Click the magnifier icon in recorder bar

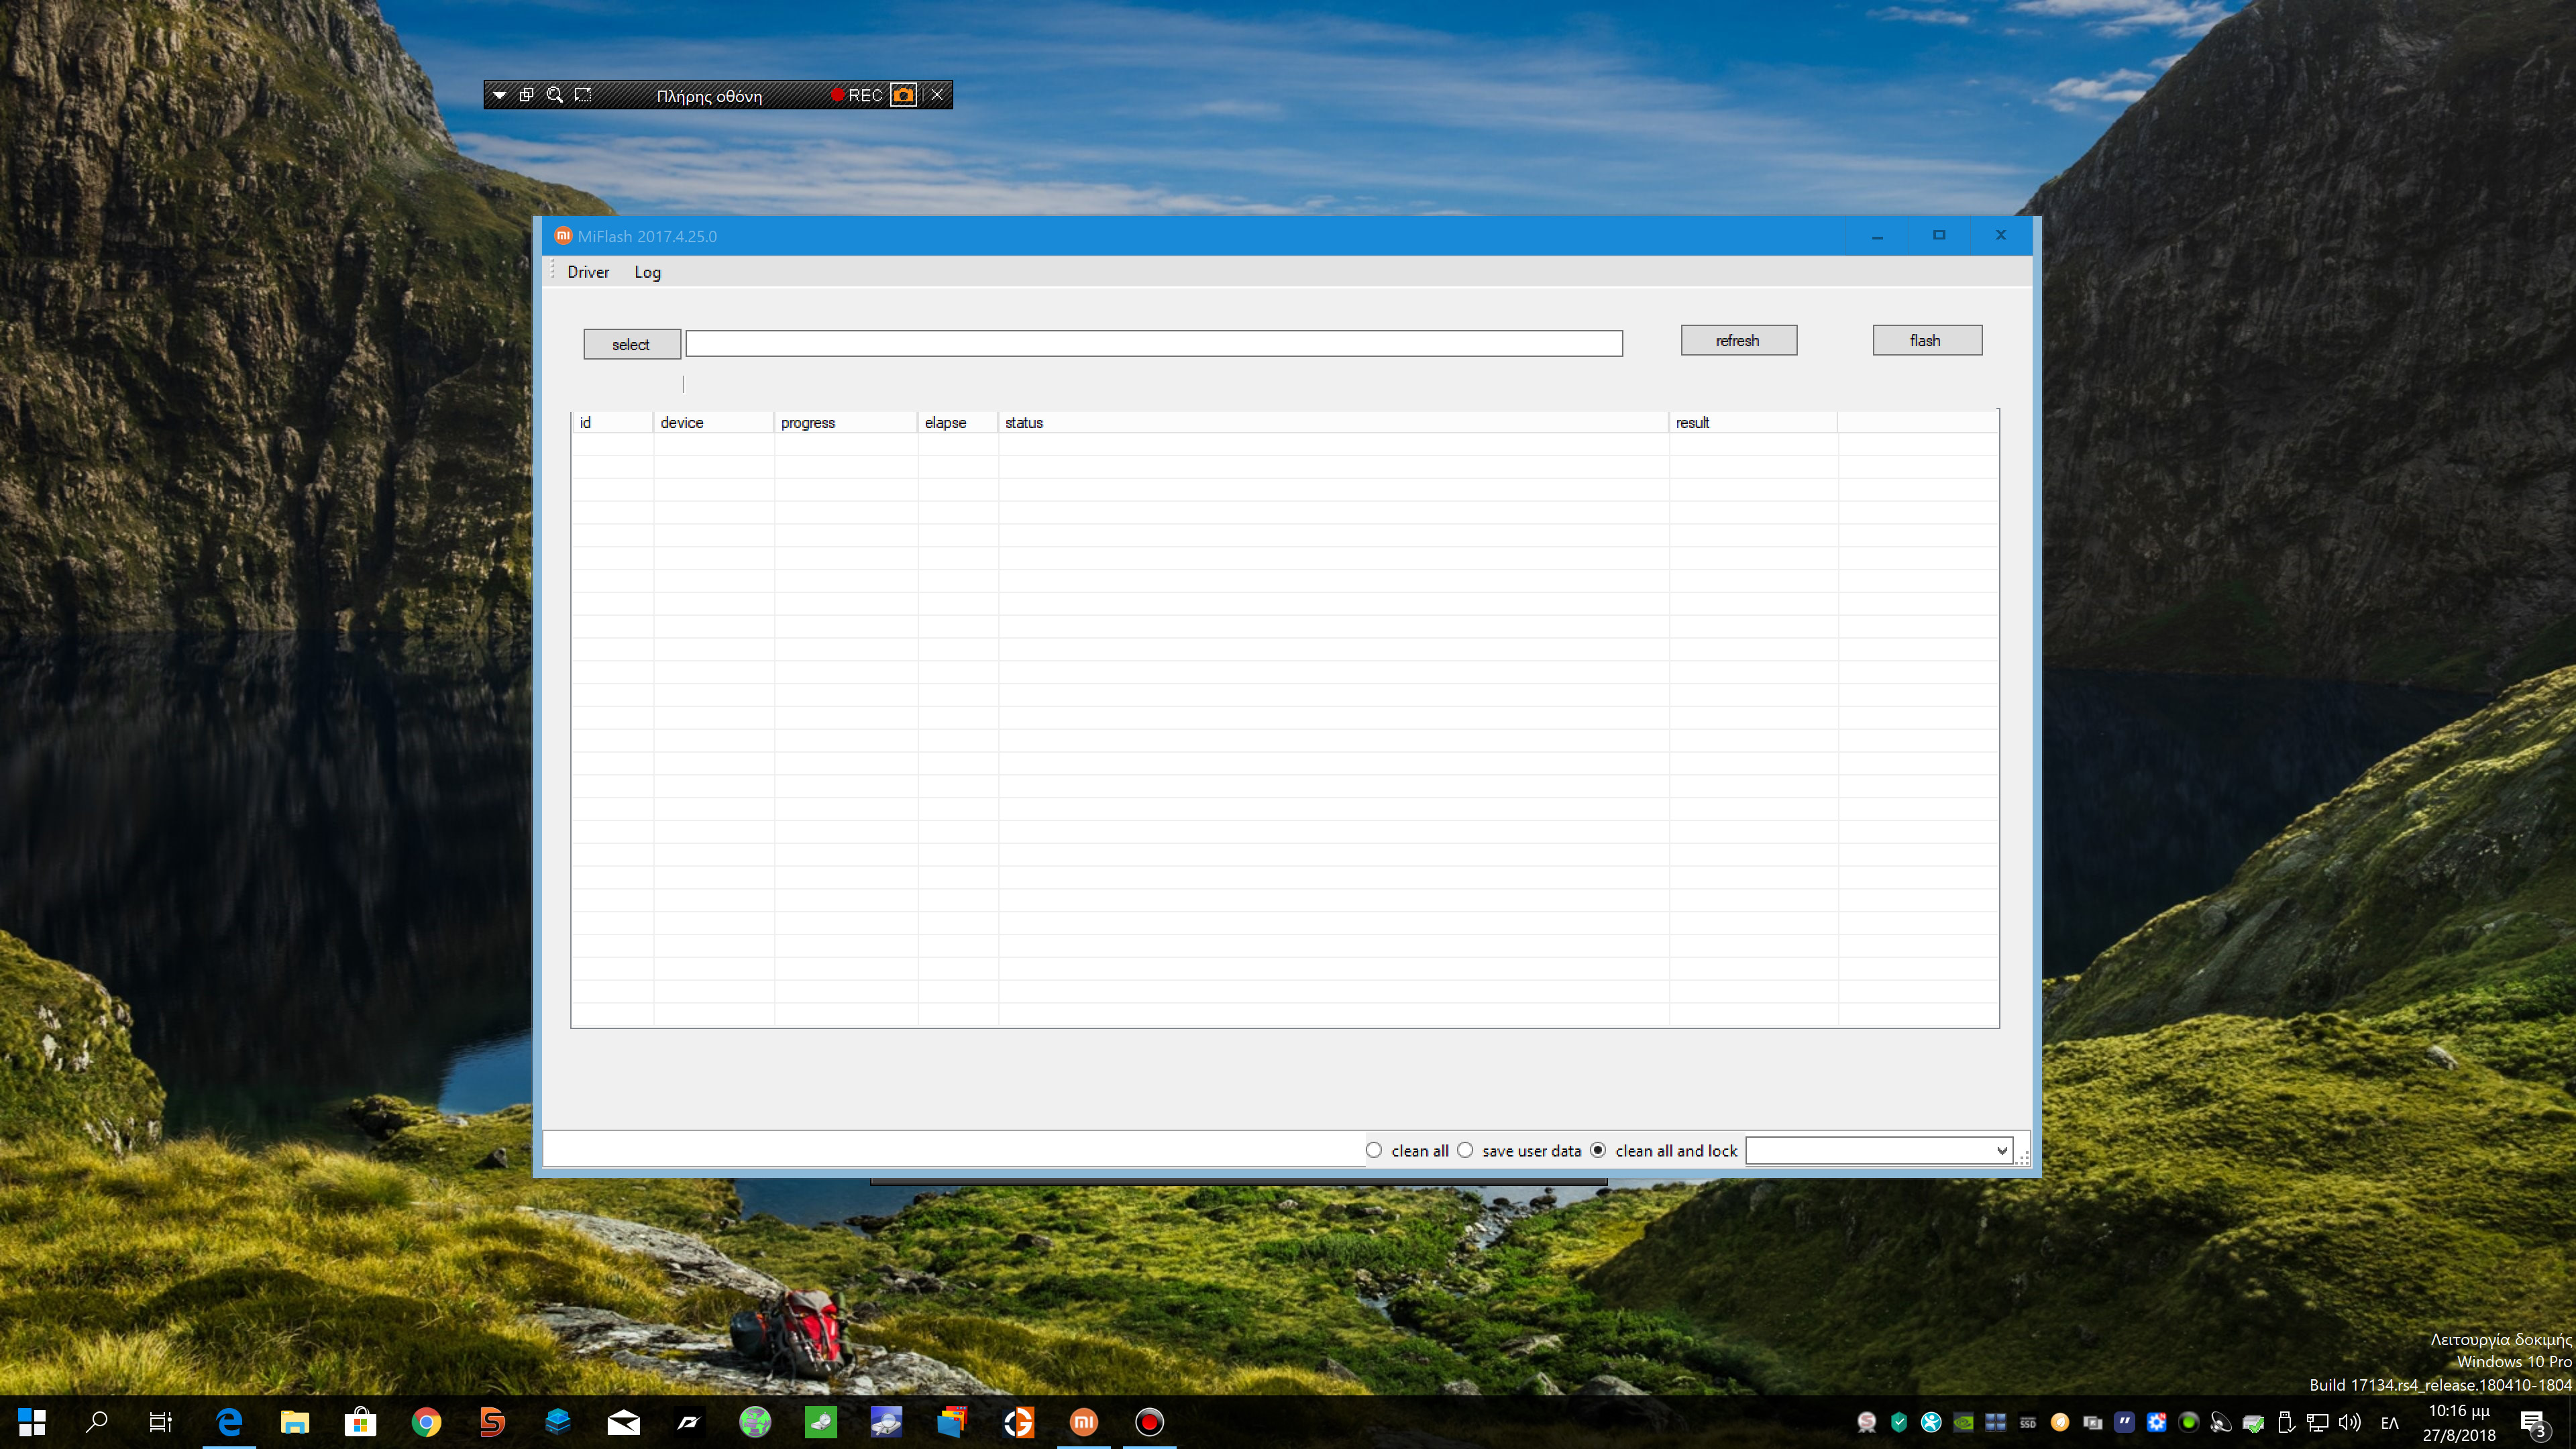point(555,95)
